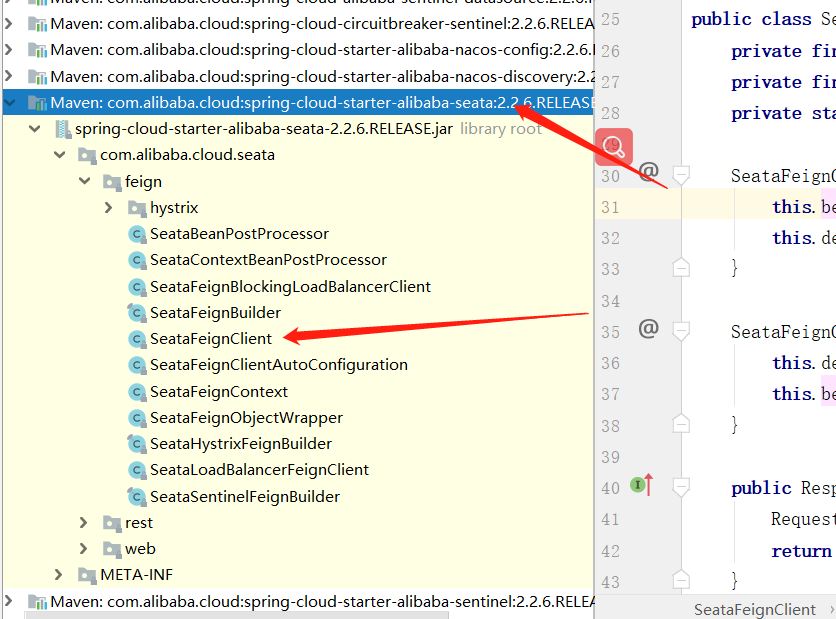Click the fold end marker on line 38
The width and height of the screenshot is (836, 619).
(681, 424)
